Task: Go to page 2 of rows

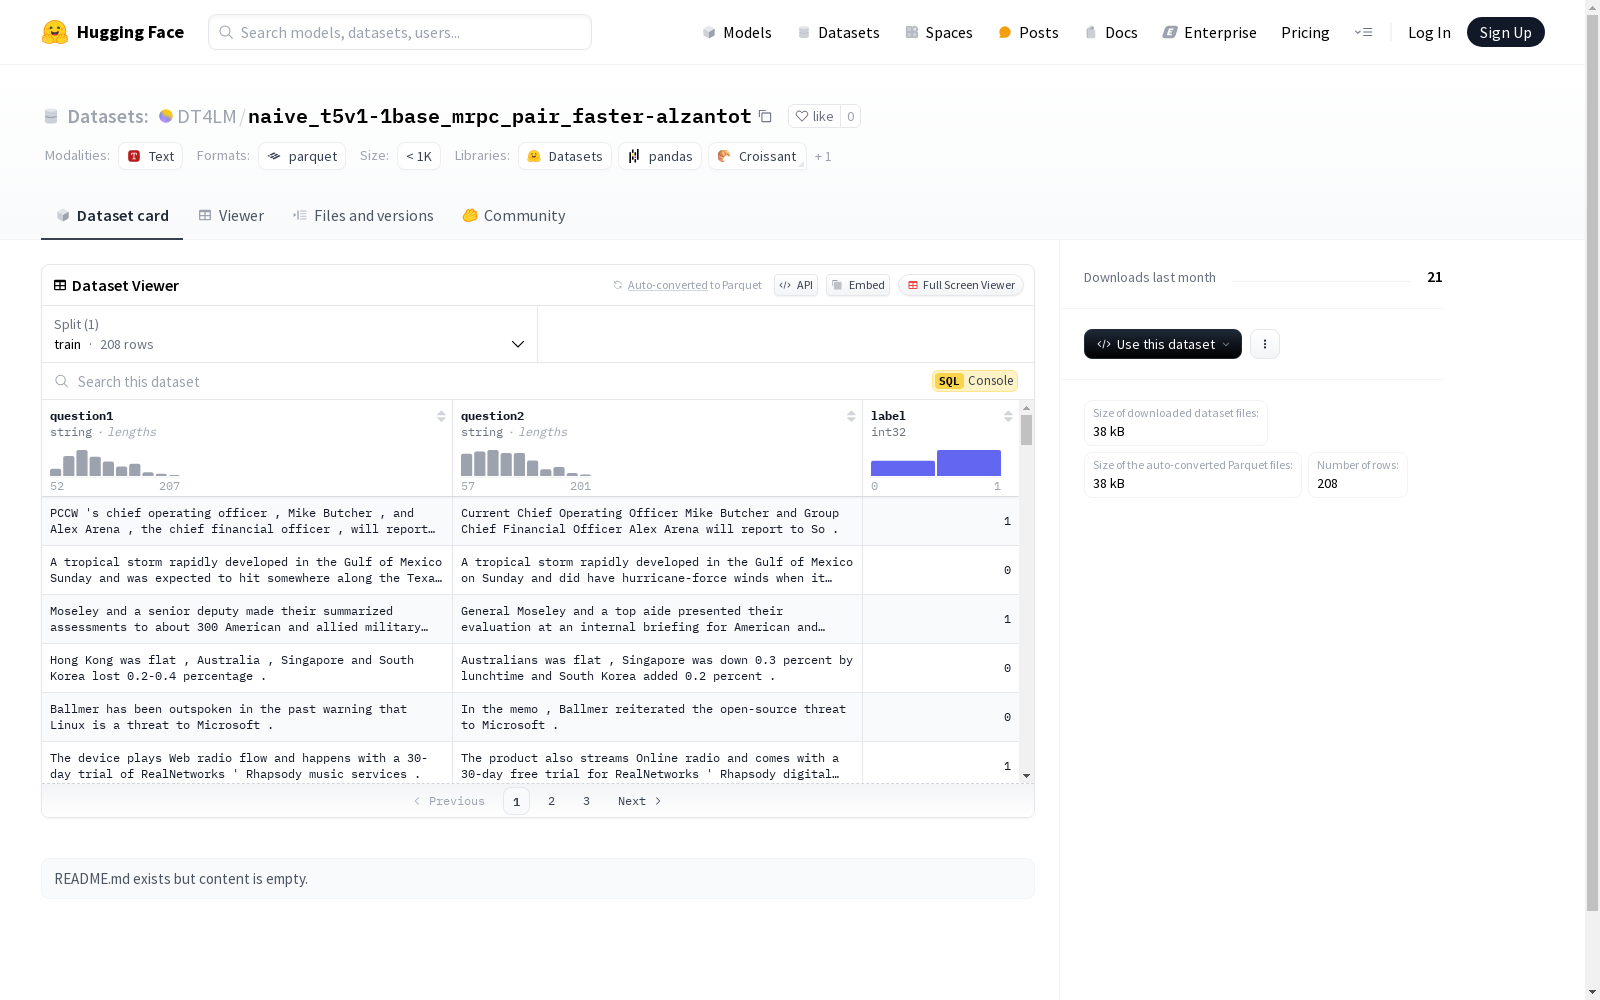Action: tap(551, 801)
